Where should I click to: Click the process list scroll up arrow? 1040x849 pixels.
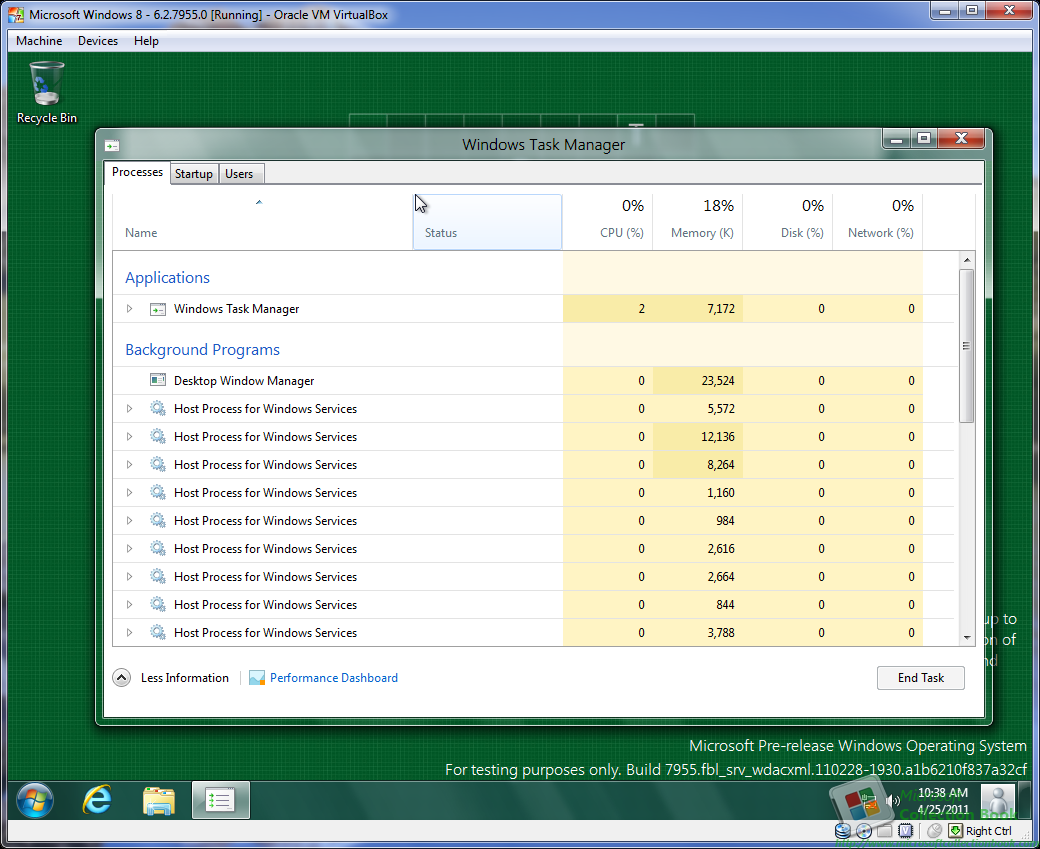[x=966, y=260]
